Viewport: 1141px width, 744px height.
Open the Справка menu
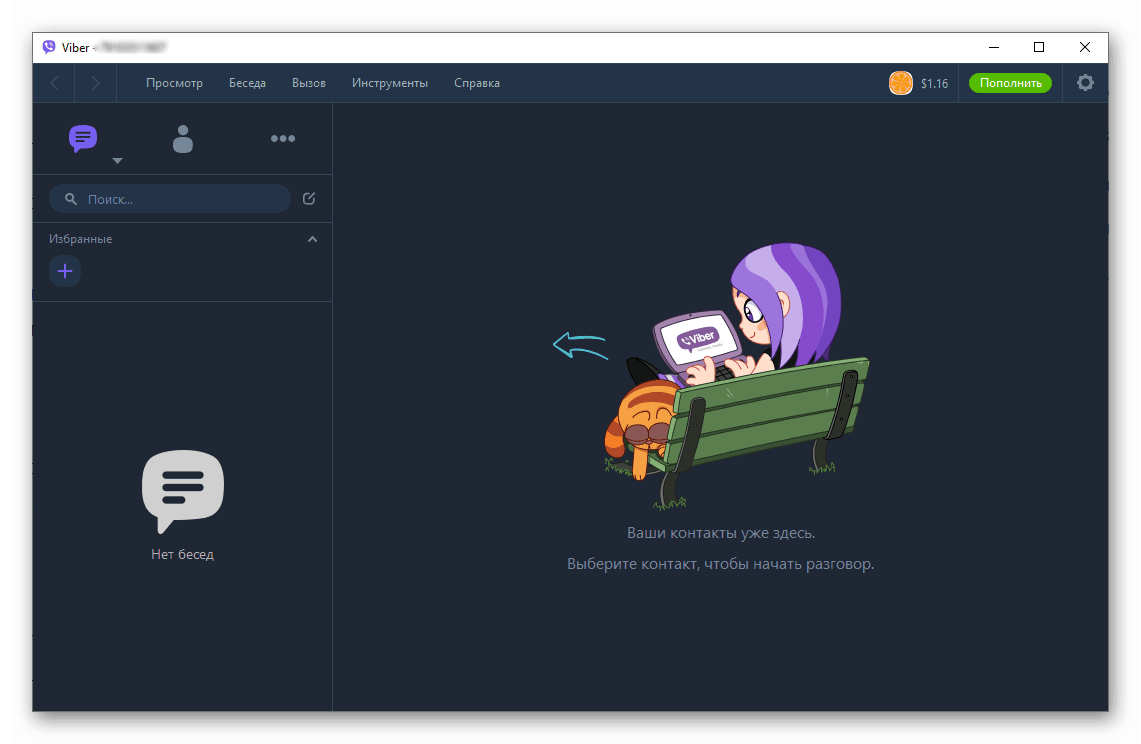pyautogui.click(x=477, y=83)
